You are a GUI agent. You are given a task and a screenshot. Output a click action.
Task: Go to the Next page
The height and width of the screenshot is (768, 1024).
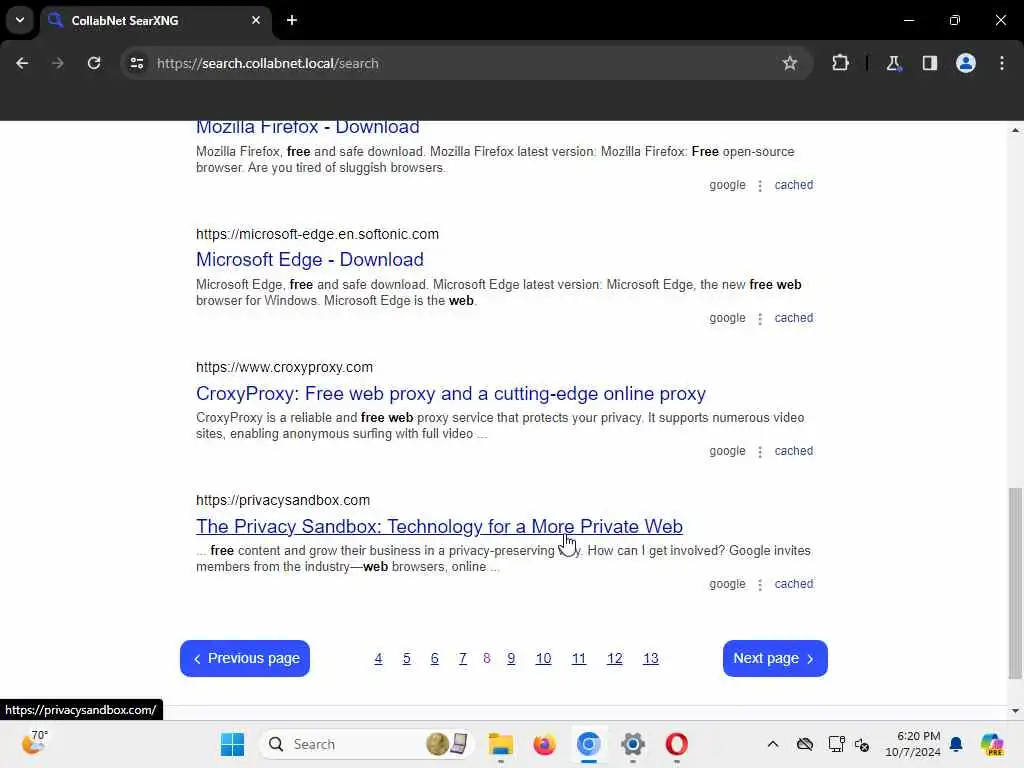tap(775, 658)
